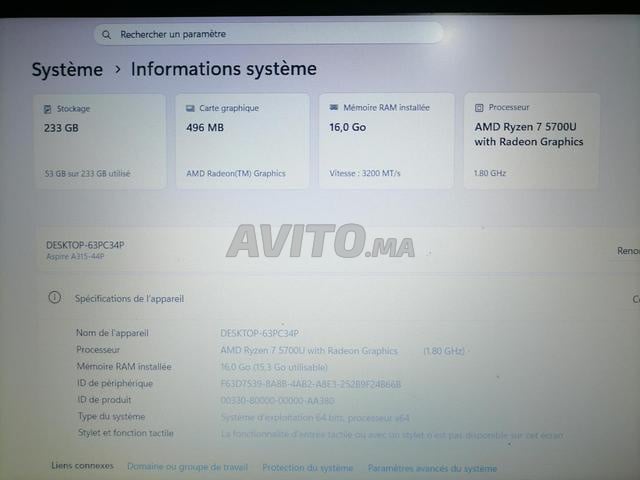The width and height of the screenshot is (640, 480).
Task: Select the device ID value starting F63D7539
Action: [x=311, y=384]
